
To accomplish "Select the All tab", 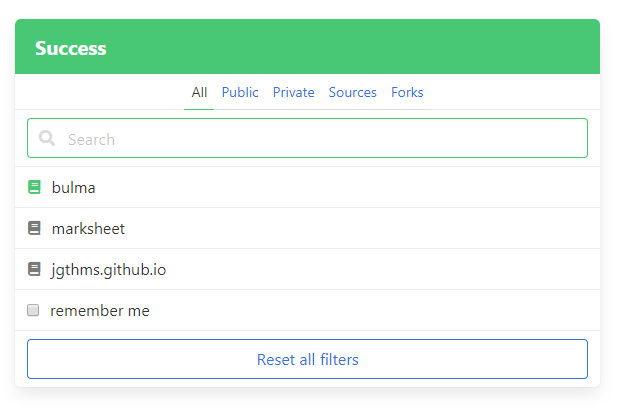I will [x=199, y=92].
